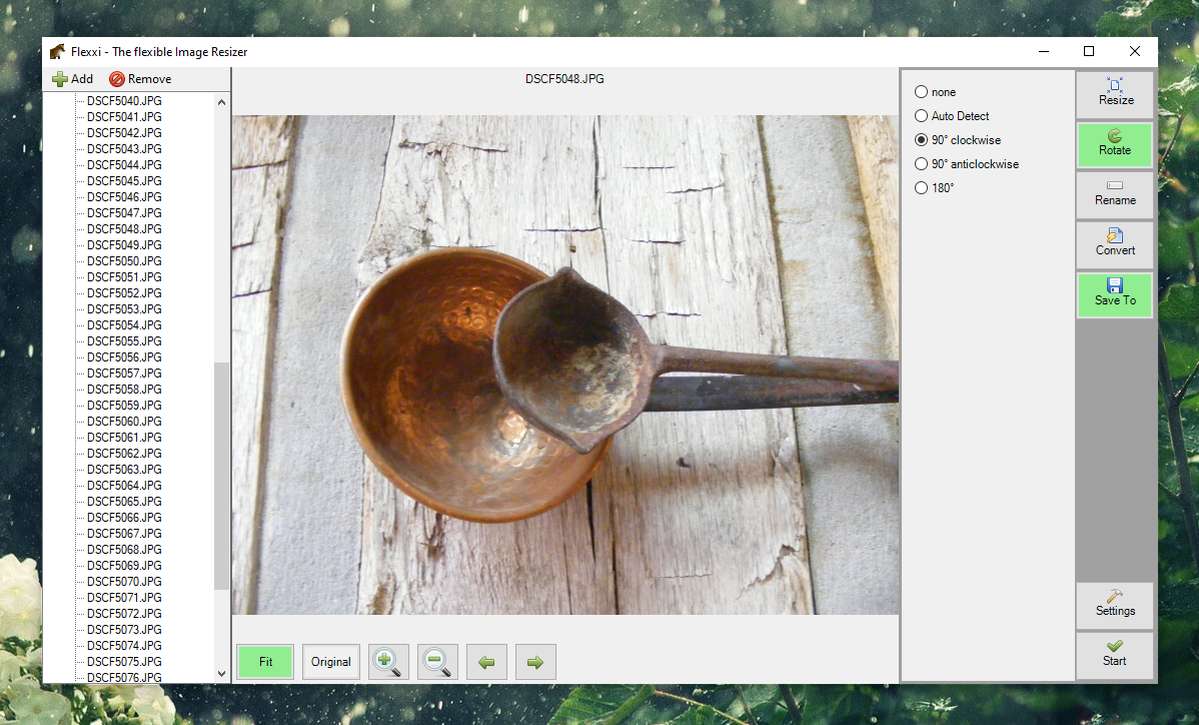Select DSCF5073.JPG in the file list
The width and height of the screenshot is (1199, 725).
[x=124, y=631]
